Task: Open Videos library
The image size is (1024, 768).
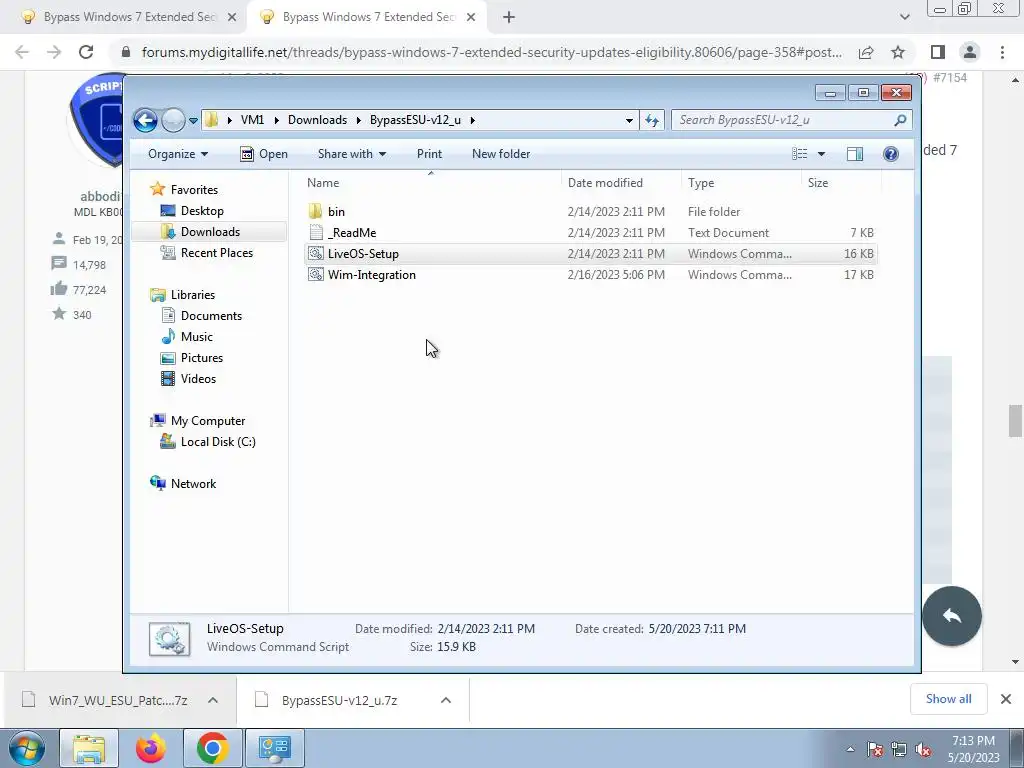Action: coord(188,379)
